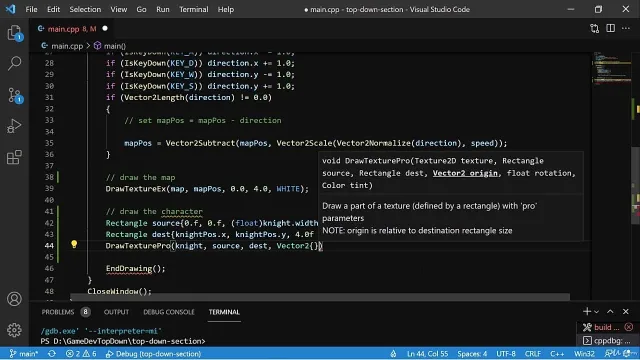This screenshot has width=640, height=360.
Task: Switch to the Terminal tab
Action: (x=224, y=312)
